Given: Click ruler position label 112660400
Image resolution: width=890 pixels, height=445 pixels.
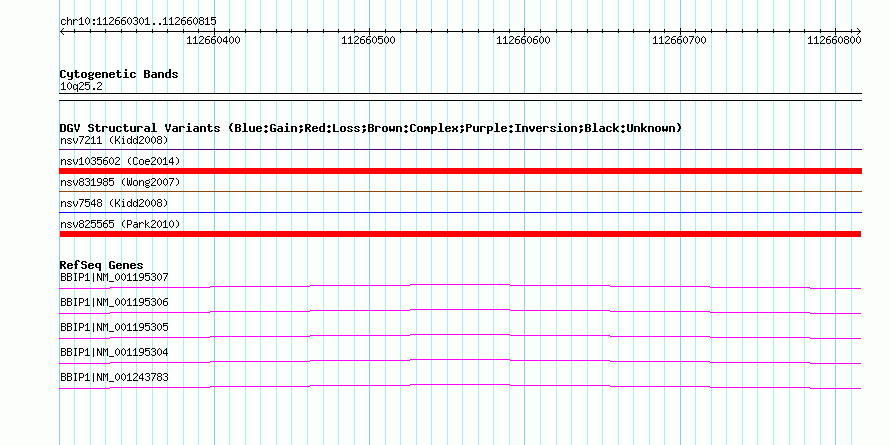Looking at the screenshot, I should [x=213, y=40].
